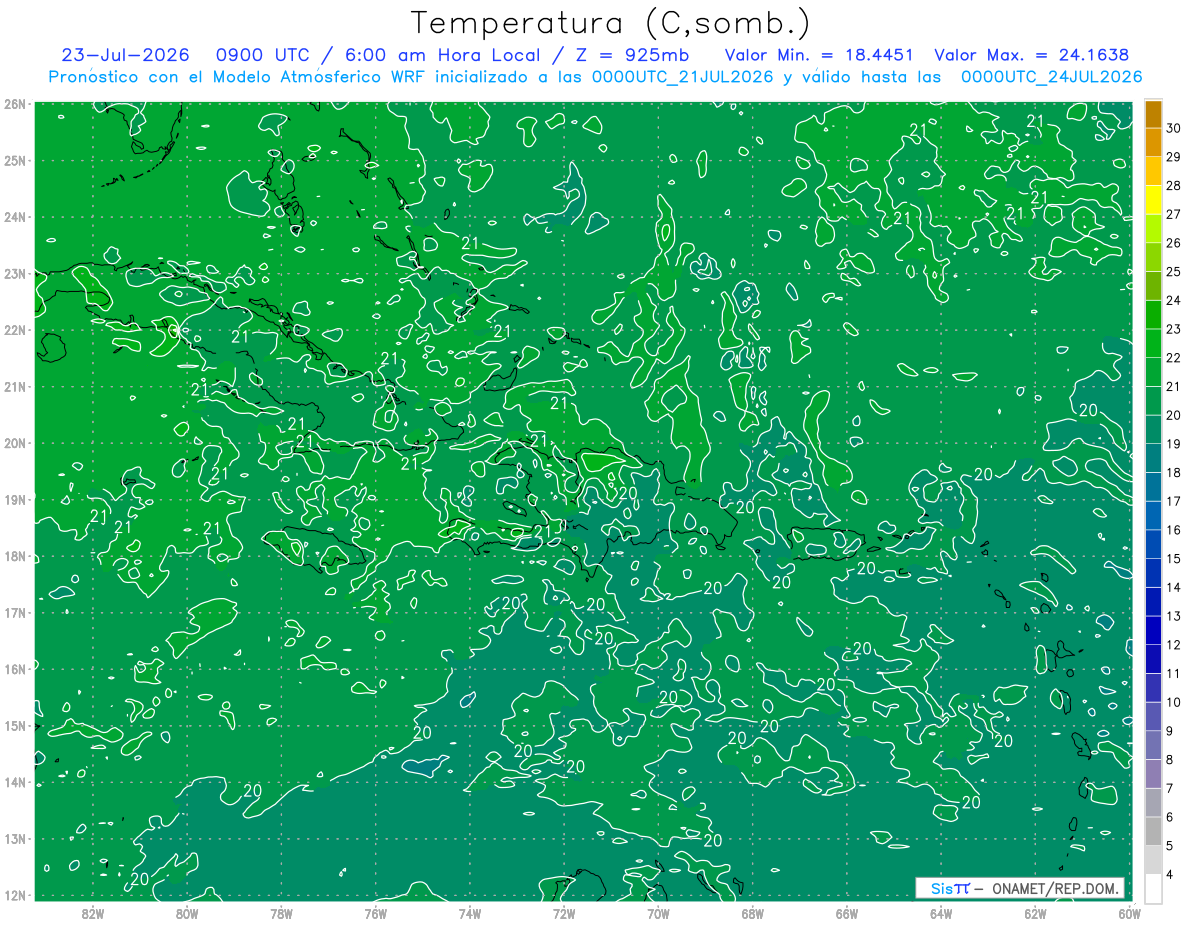Click the '0000UTC_24JUL2026' valid-until time text

(1052, 77)
